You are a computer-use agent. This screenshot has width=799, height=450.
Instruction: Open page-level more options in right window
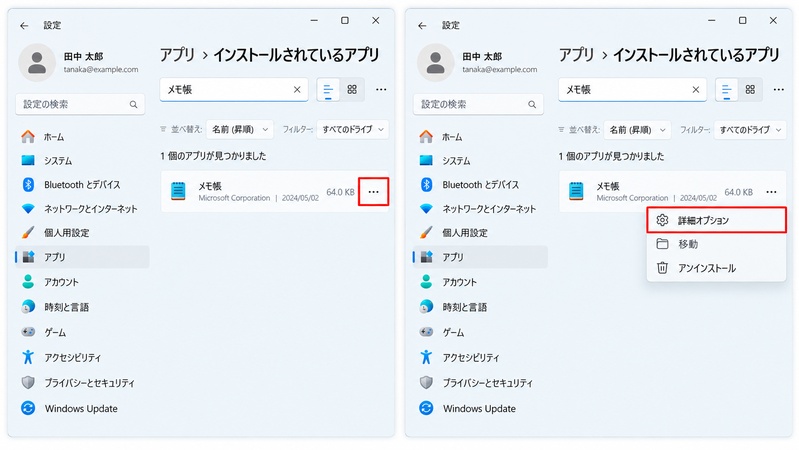[779, 90]
